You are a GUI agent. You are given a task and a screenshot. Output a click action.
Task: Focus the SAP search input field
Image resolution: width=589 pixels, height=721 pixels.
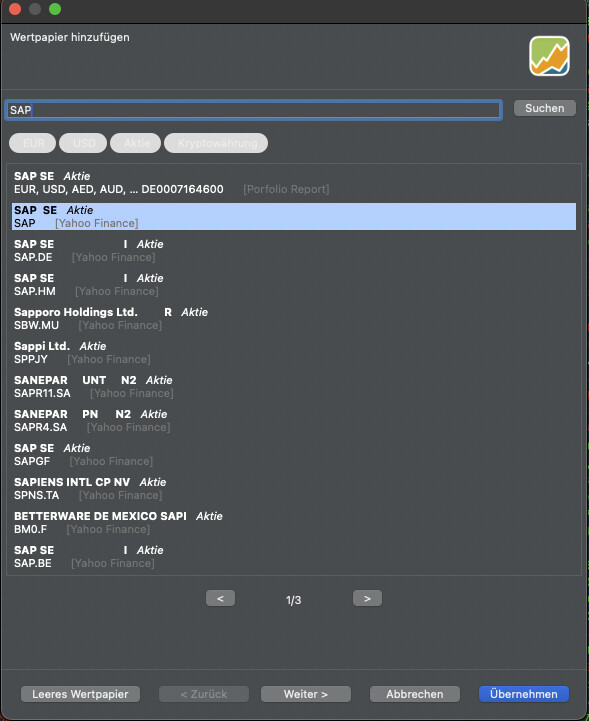253,110
